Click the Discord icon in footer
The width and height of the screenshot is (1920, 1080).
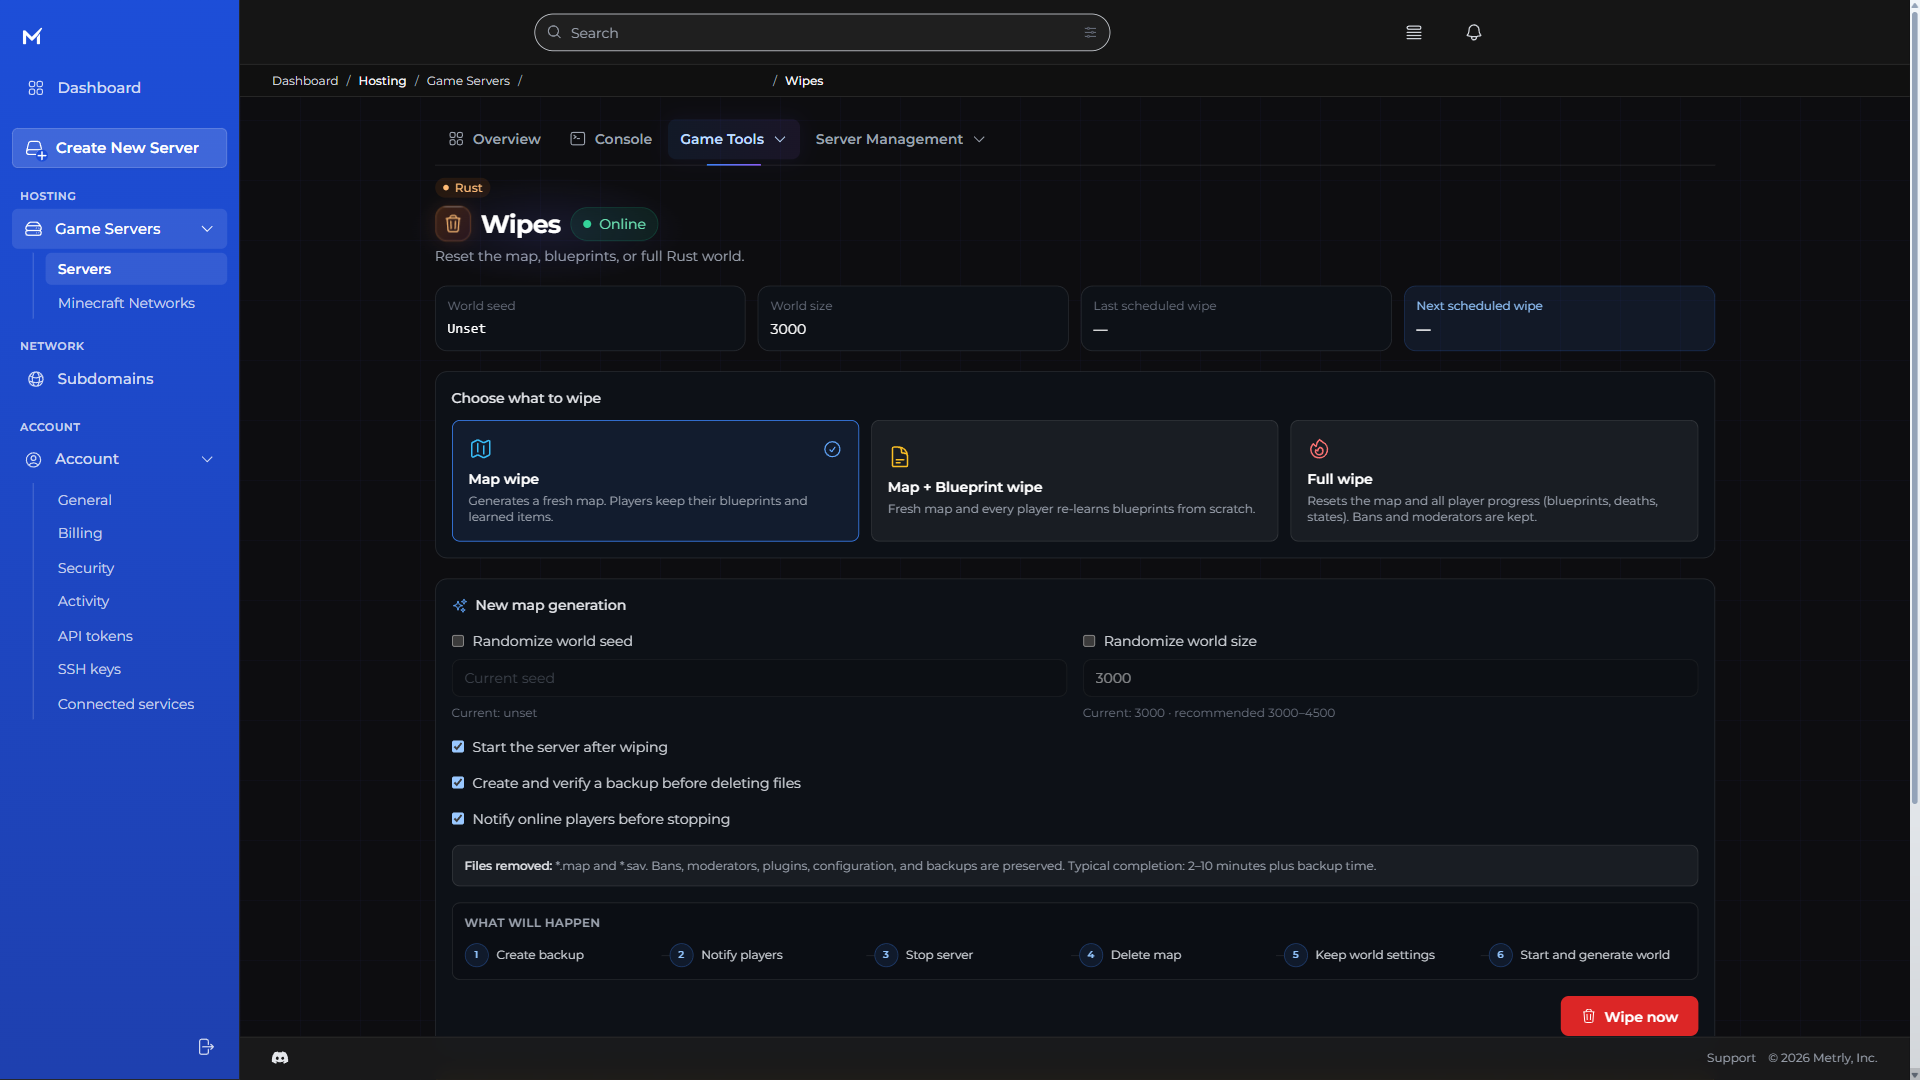click(x=280, y=1058)
